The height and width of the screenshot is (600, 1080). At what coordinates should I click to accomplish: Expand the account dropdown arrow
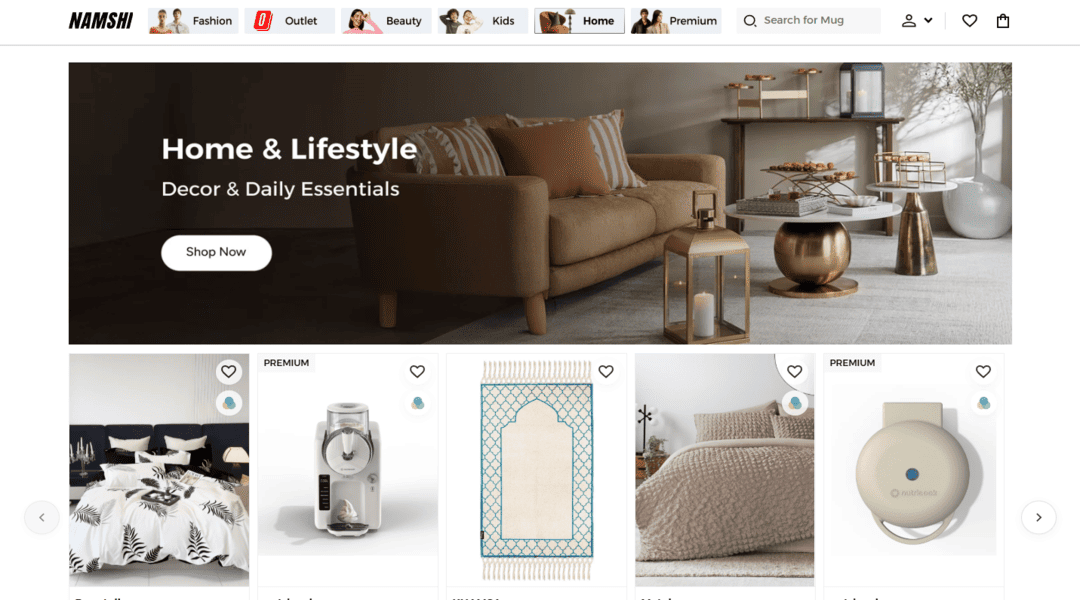[x=928, y=21]
